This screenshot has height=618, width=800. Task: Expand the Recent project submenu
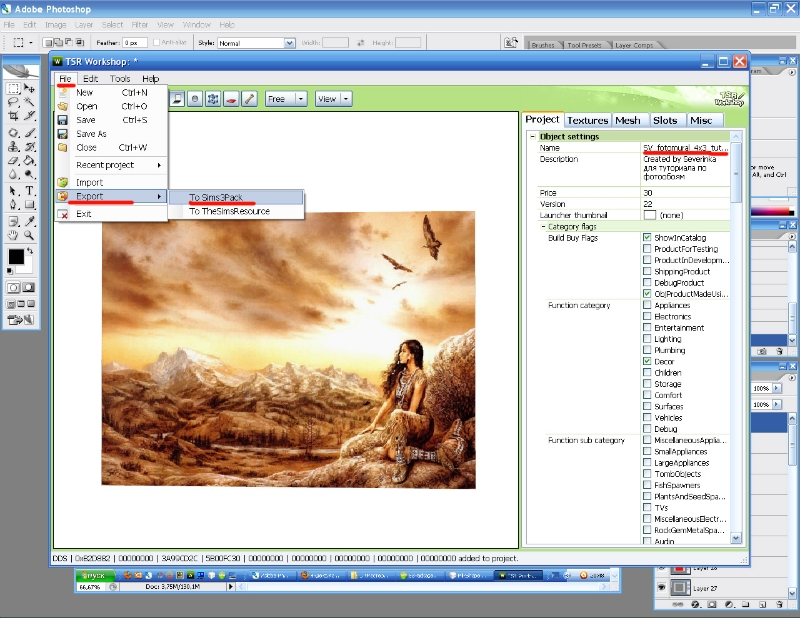click(111, 165)
